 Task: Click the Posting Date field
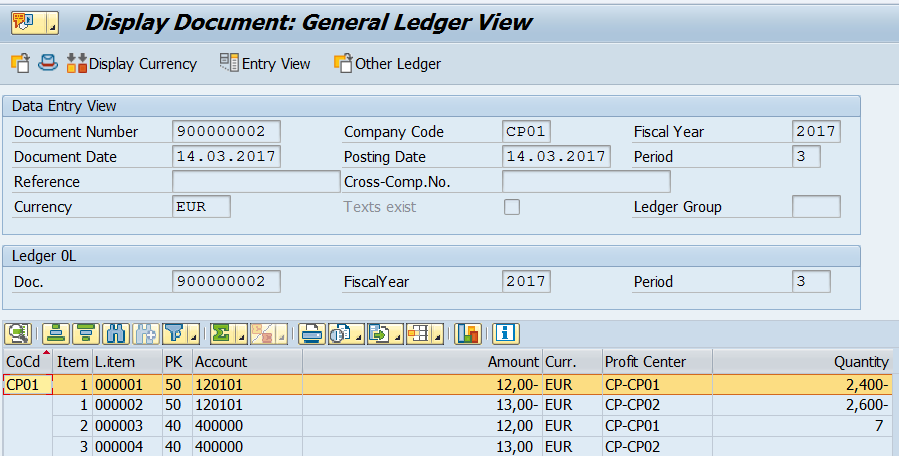pos(556,156)
